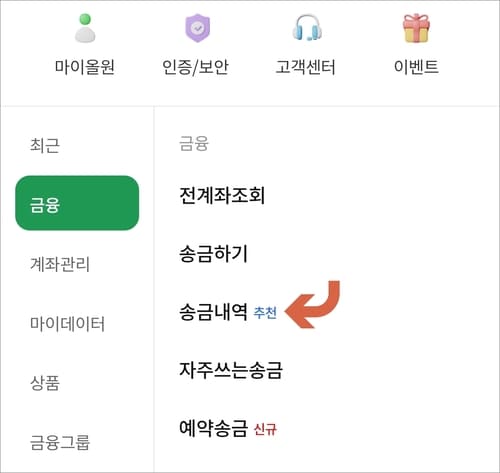Viewport: 500px width, 473px height.
Task: Open the 금융그룹 category
Action: point(60,442)
